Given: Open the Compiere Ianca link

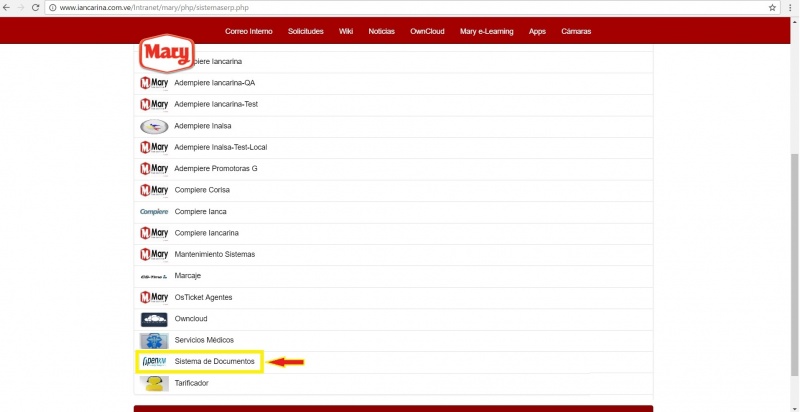Looking at the screenshot, I should [x=201, y=212].
